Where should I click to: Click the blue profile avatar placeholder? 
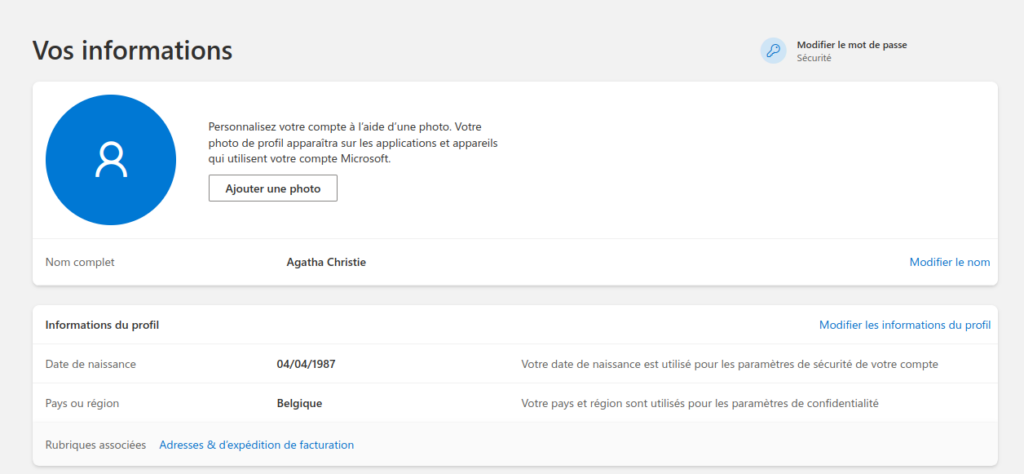point(110,160)
